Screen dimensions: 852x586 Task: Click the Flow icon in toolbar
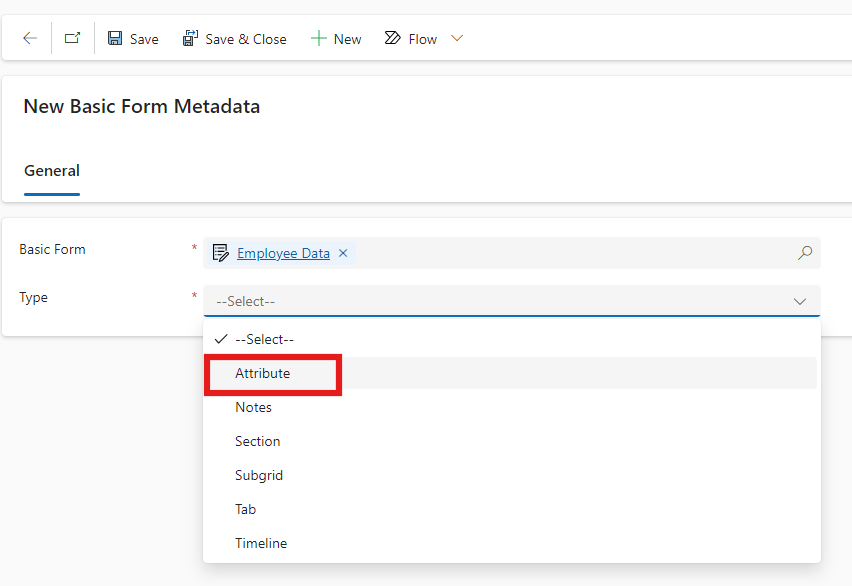point(393,39)
